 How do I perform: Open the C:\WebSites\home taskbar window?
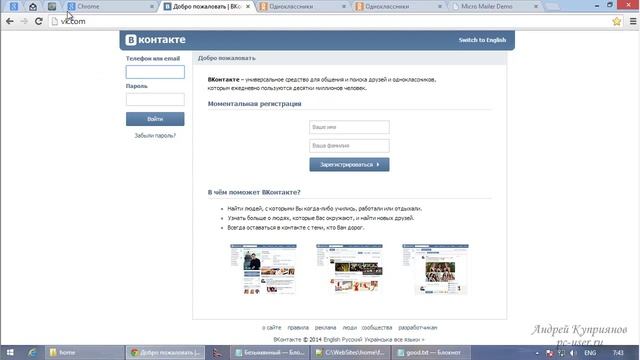tap(350, 352)
